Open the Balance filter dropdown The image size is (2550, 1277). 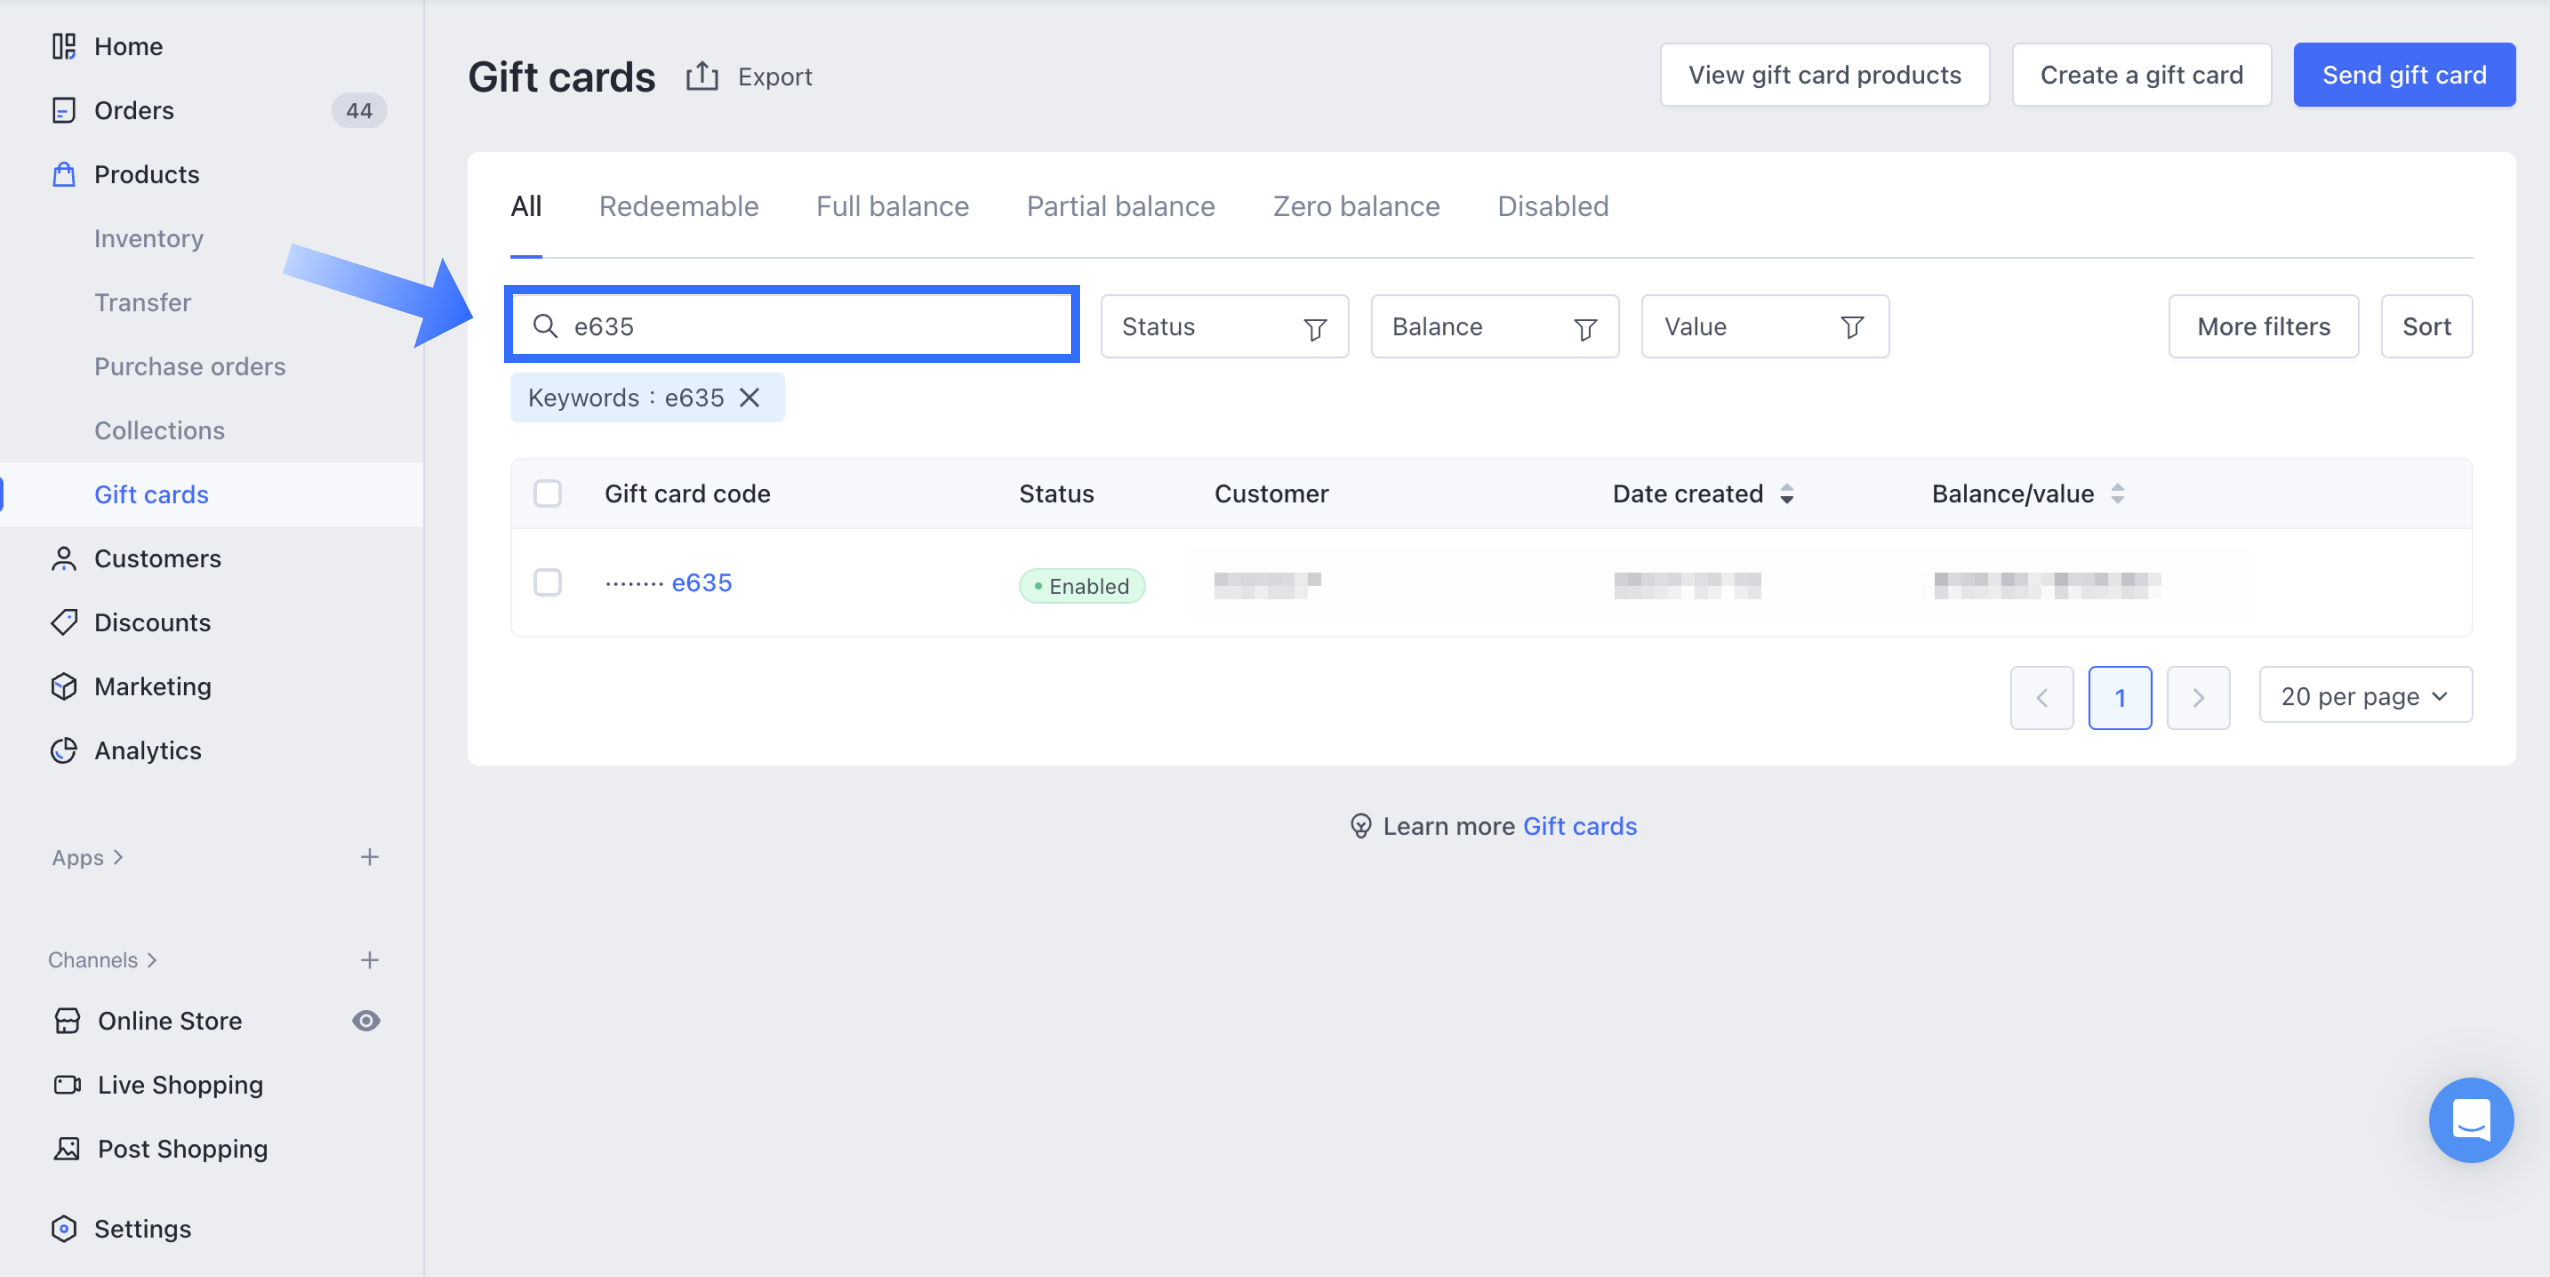[x=1494, y=327]
